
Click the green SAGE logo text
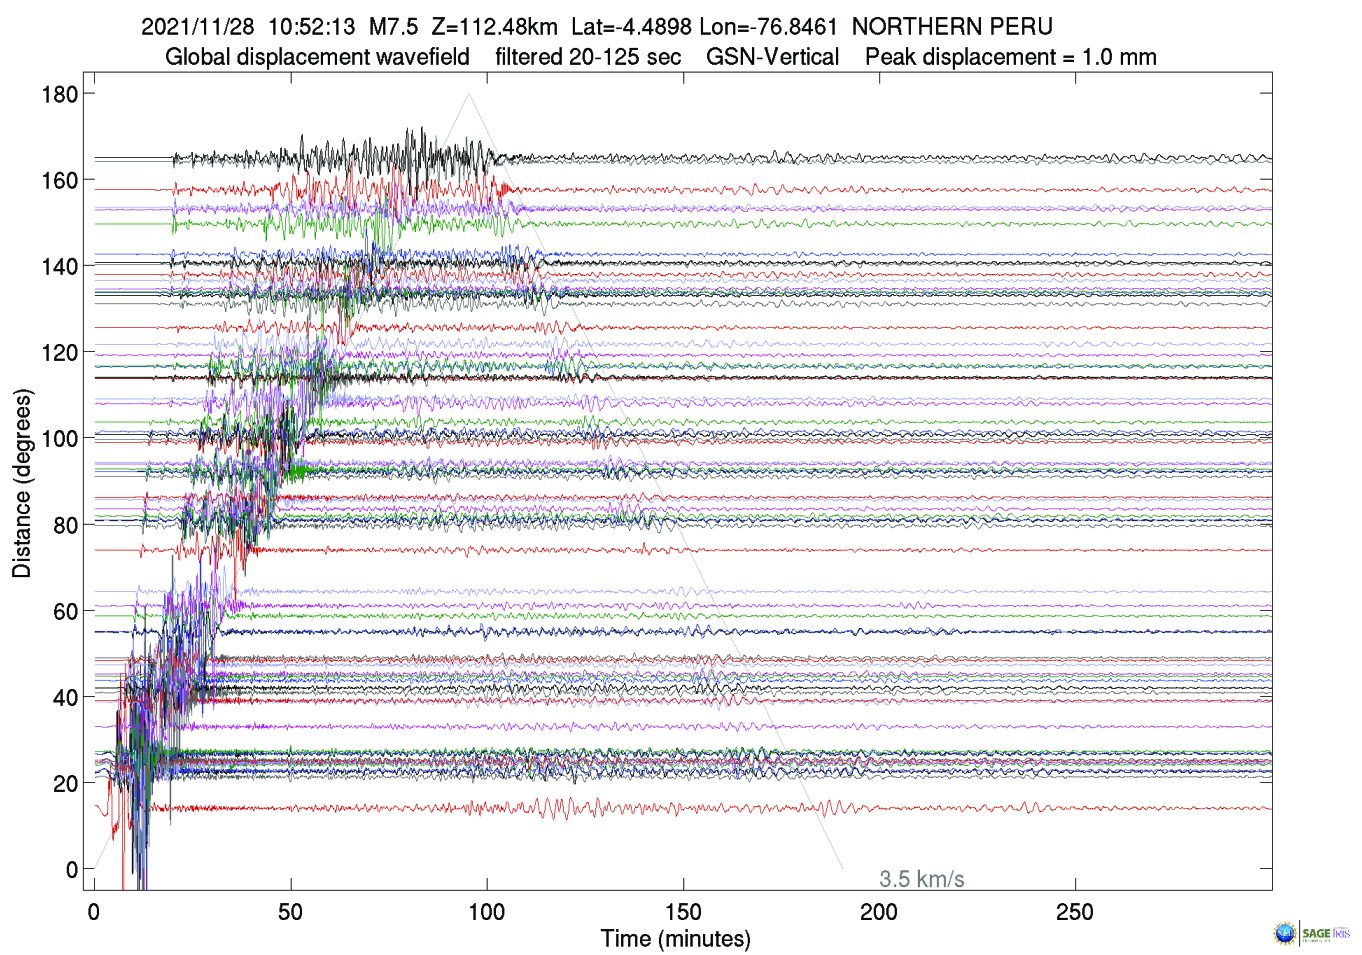(x=1316, y=933)
